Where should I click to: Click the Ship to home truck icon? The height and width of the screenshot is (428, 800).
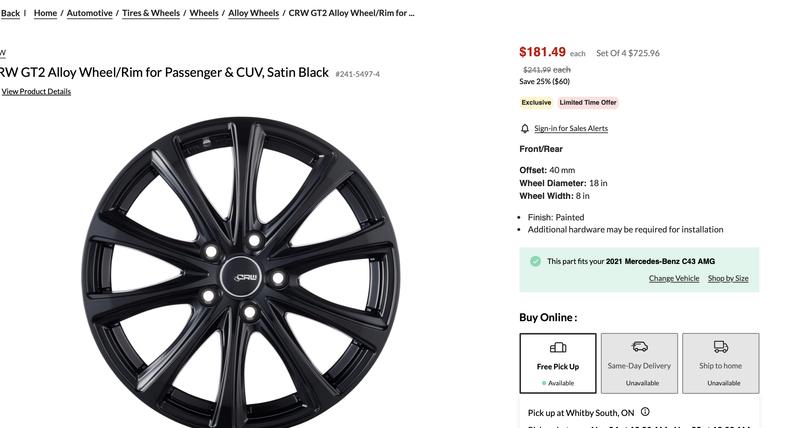(x=721, y=346)
